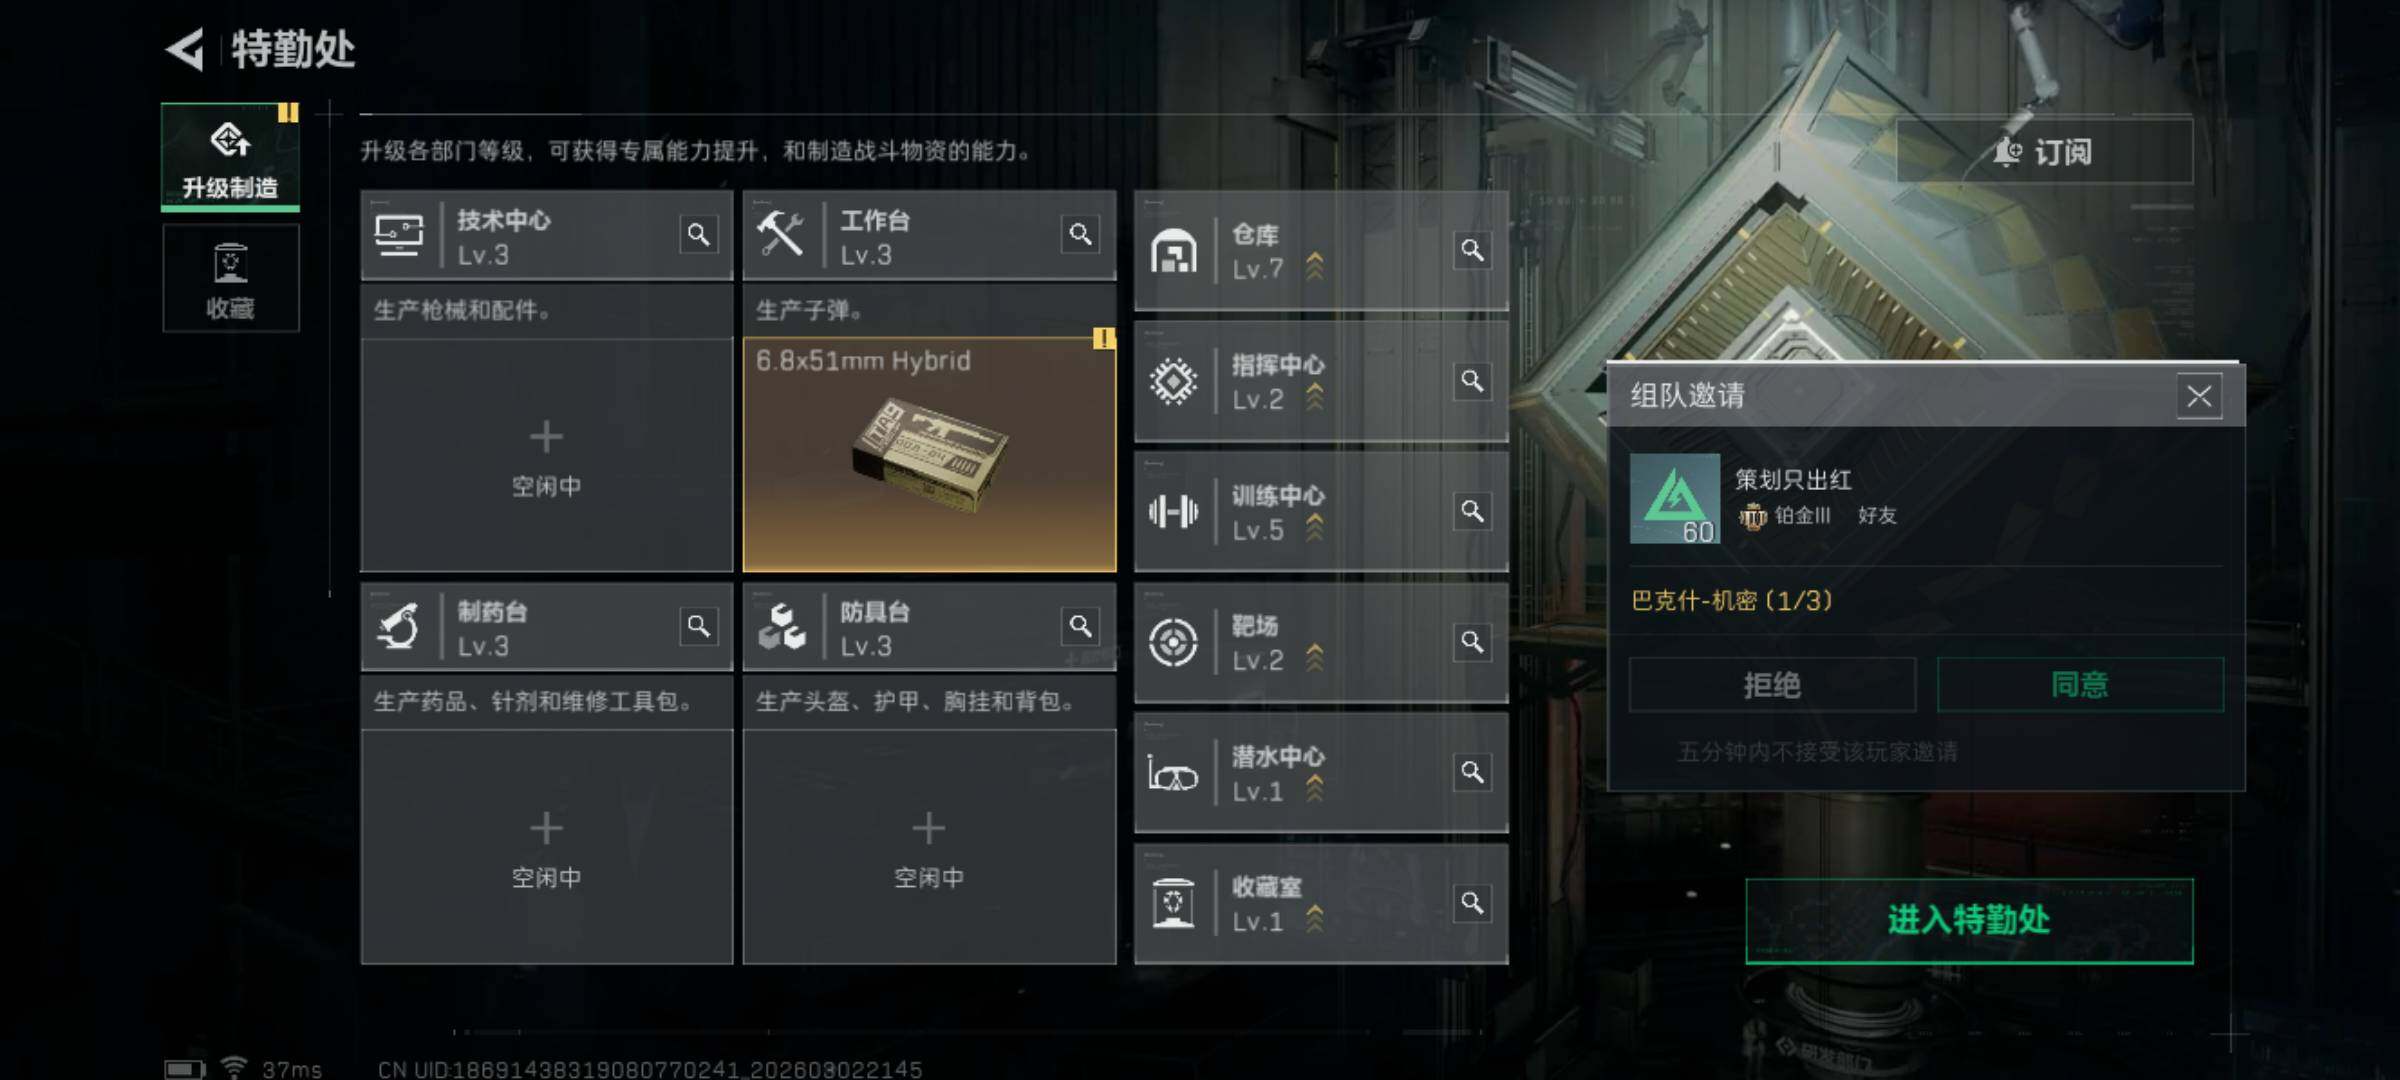
Task: Accept the team invite with 同意
Action: [x=2080, y=685]
